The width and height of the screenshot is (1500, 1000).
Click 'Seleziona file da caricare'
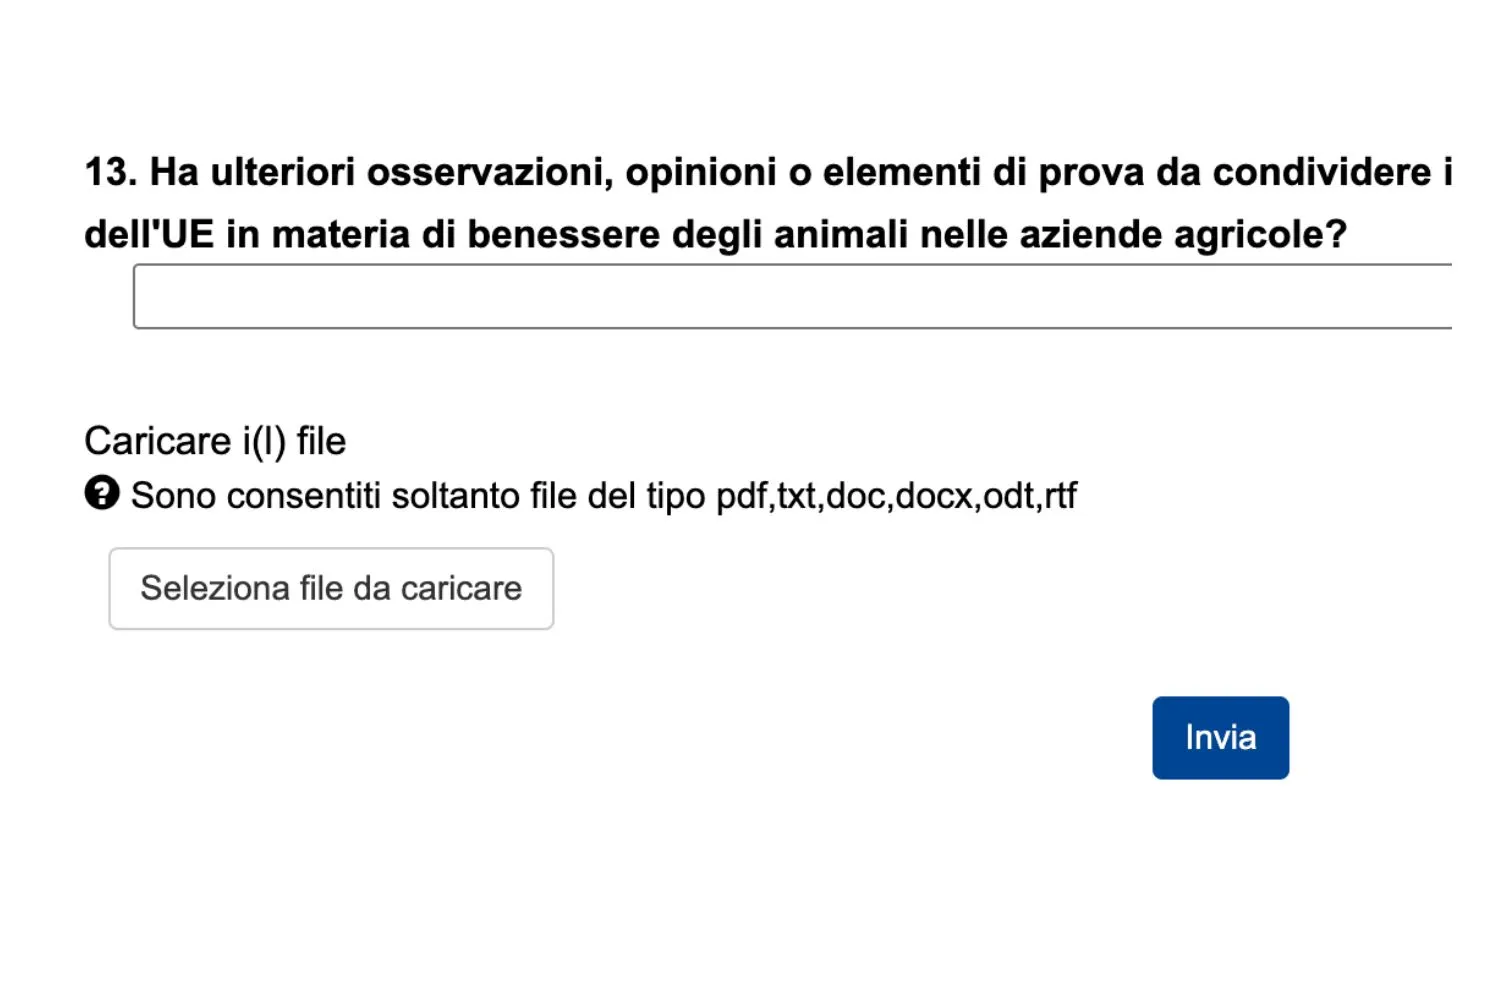pos(332,588)
